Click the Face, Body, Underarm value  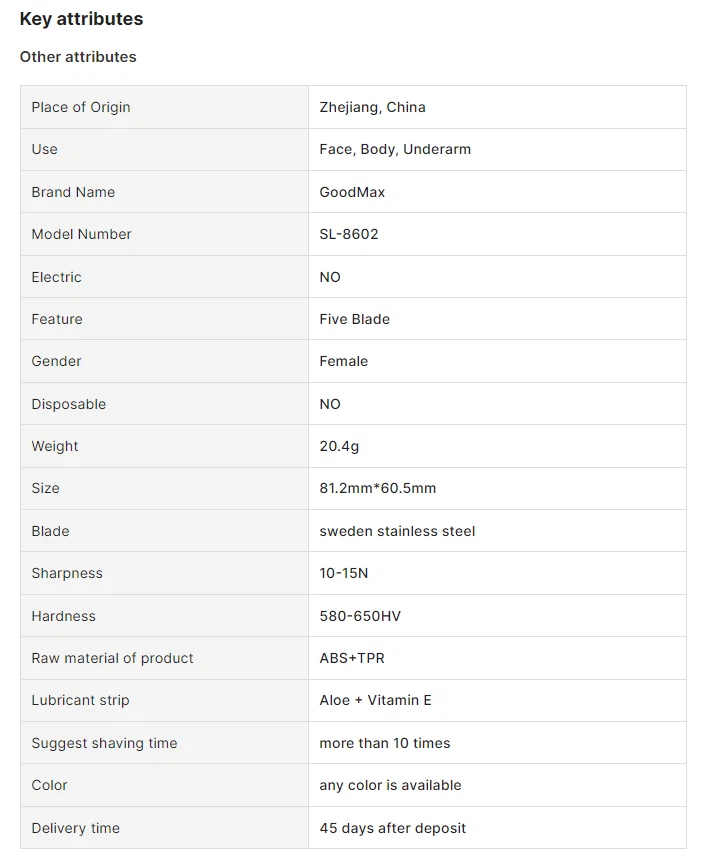tap(395, 149)
